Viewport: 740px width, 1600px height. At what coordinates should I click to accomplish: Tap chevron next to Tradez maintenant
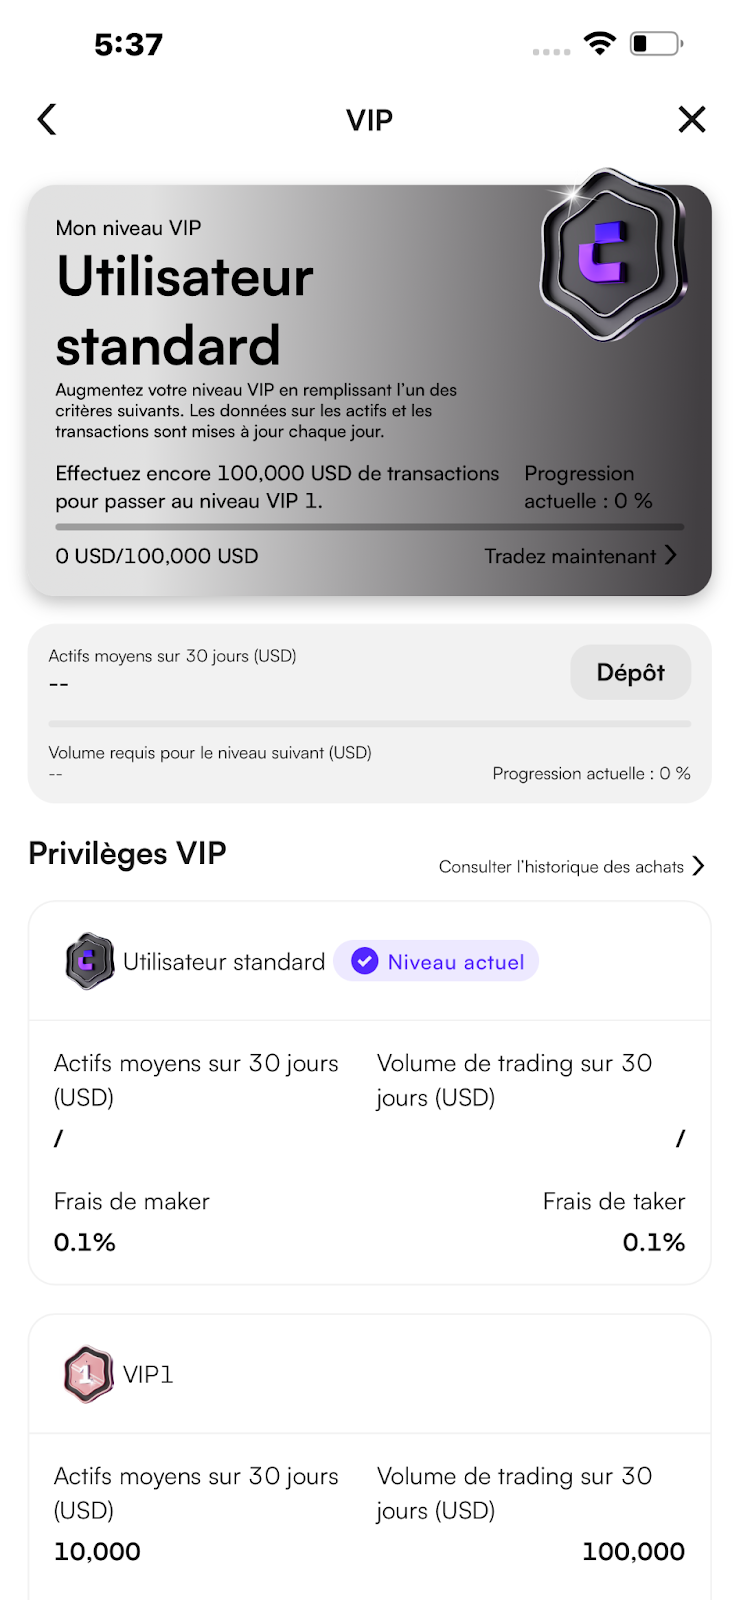(x=671, y=555)
